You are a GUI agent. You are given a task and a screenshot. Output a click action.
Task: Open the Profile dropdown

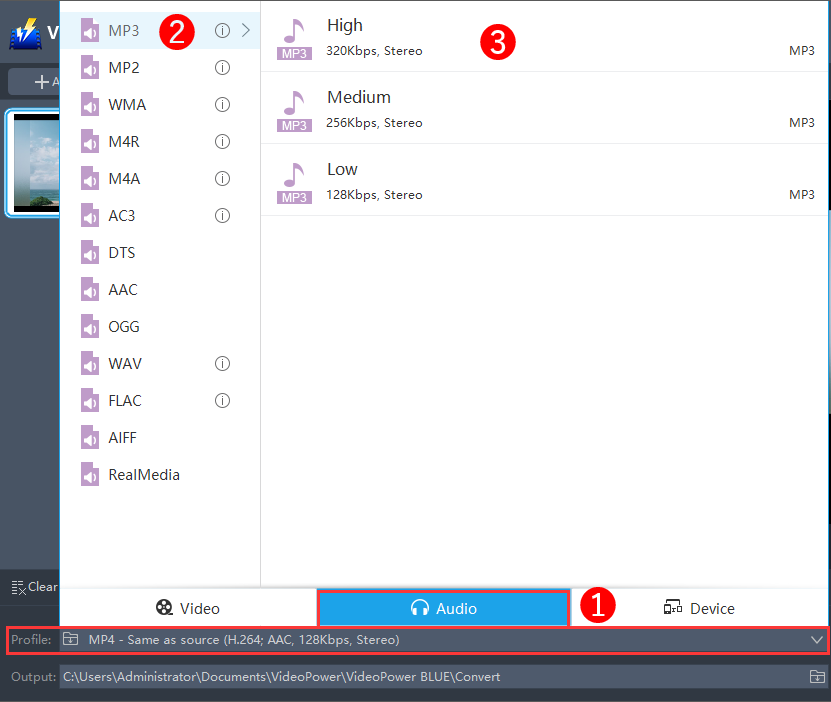[x=817, y=638]
